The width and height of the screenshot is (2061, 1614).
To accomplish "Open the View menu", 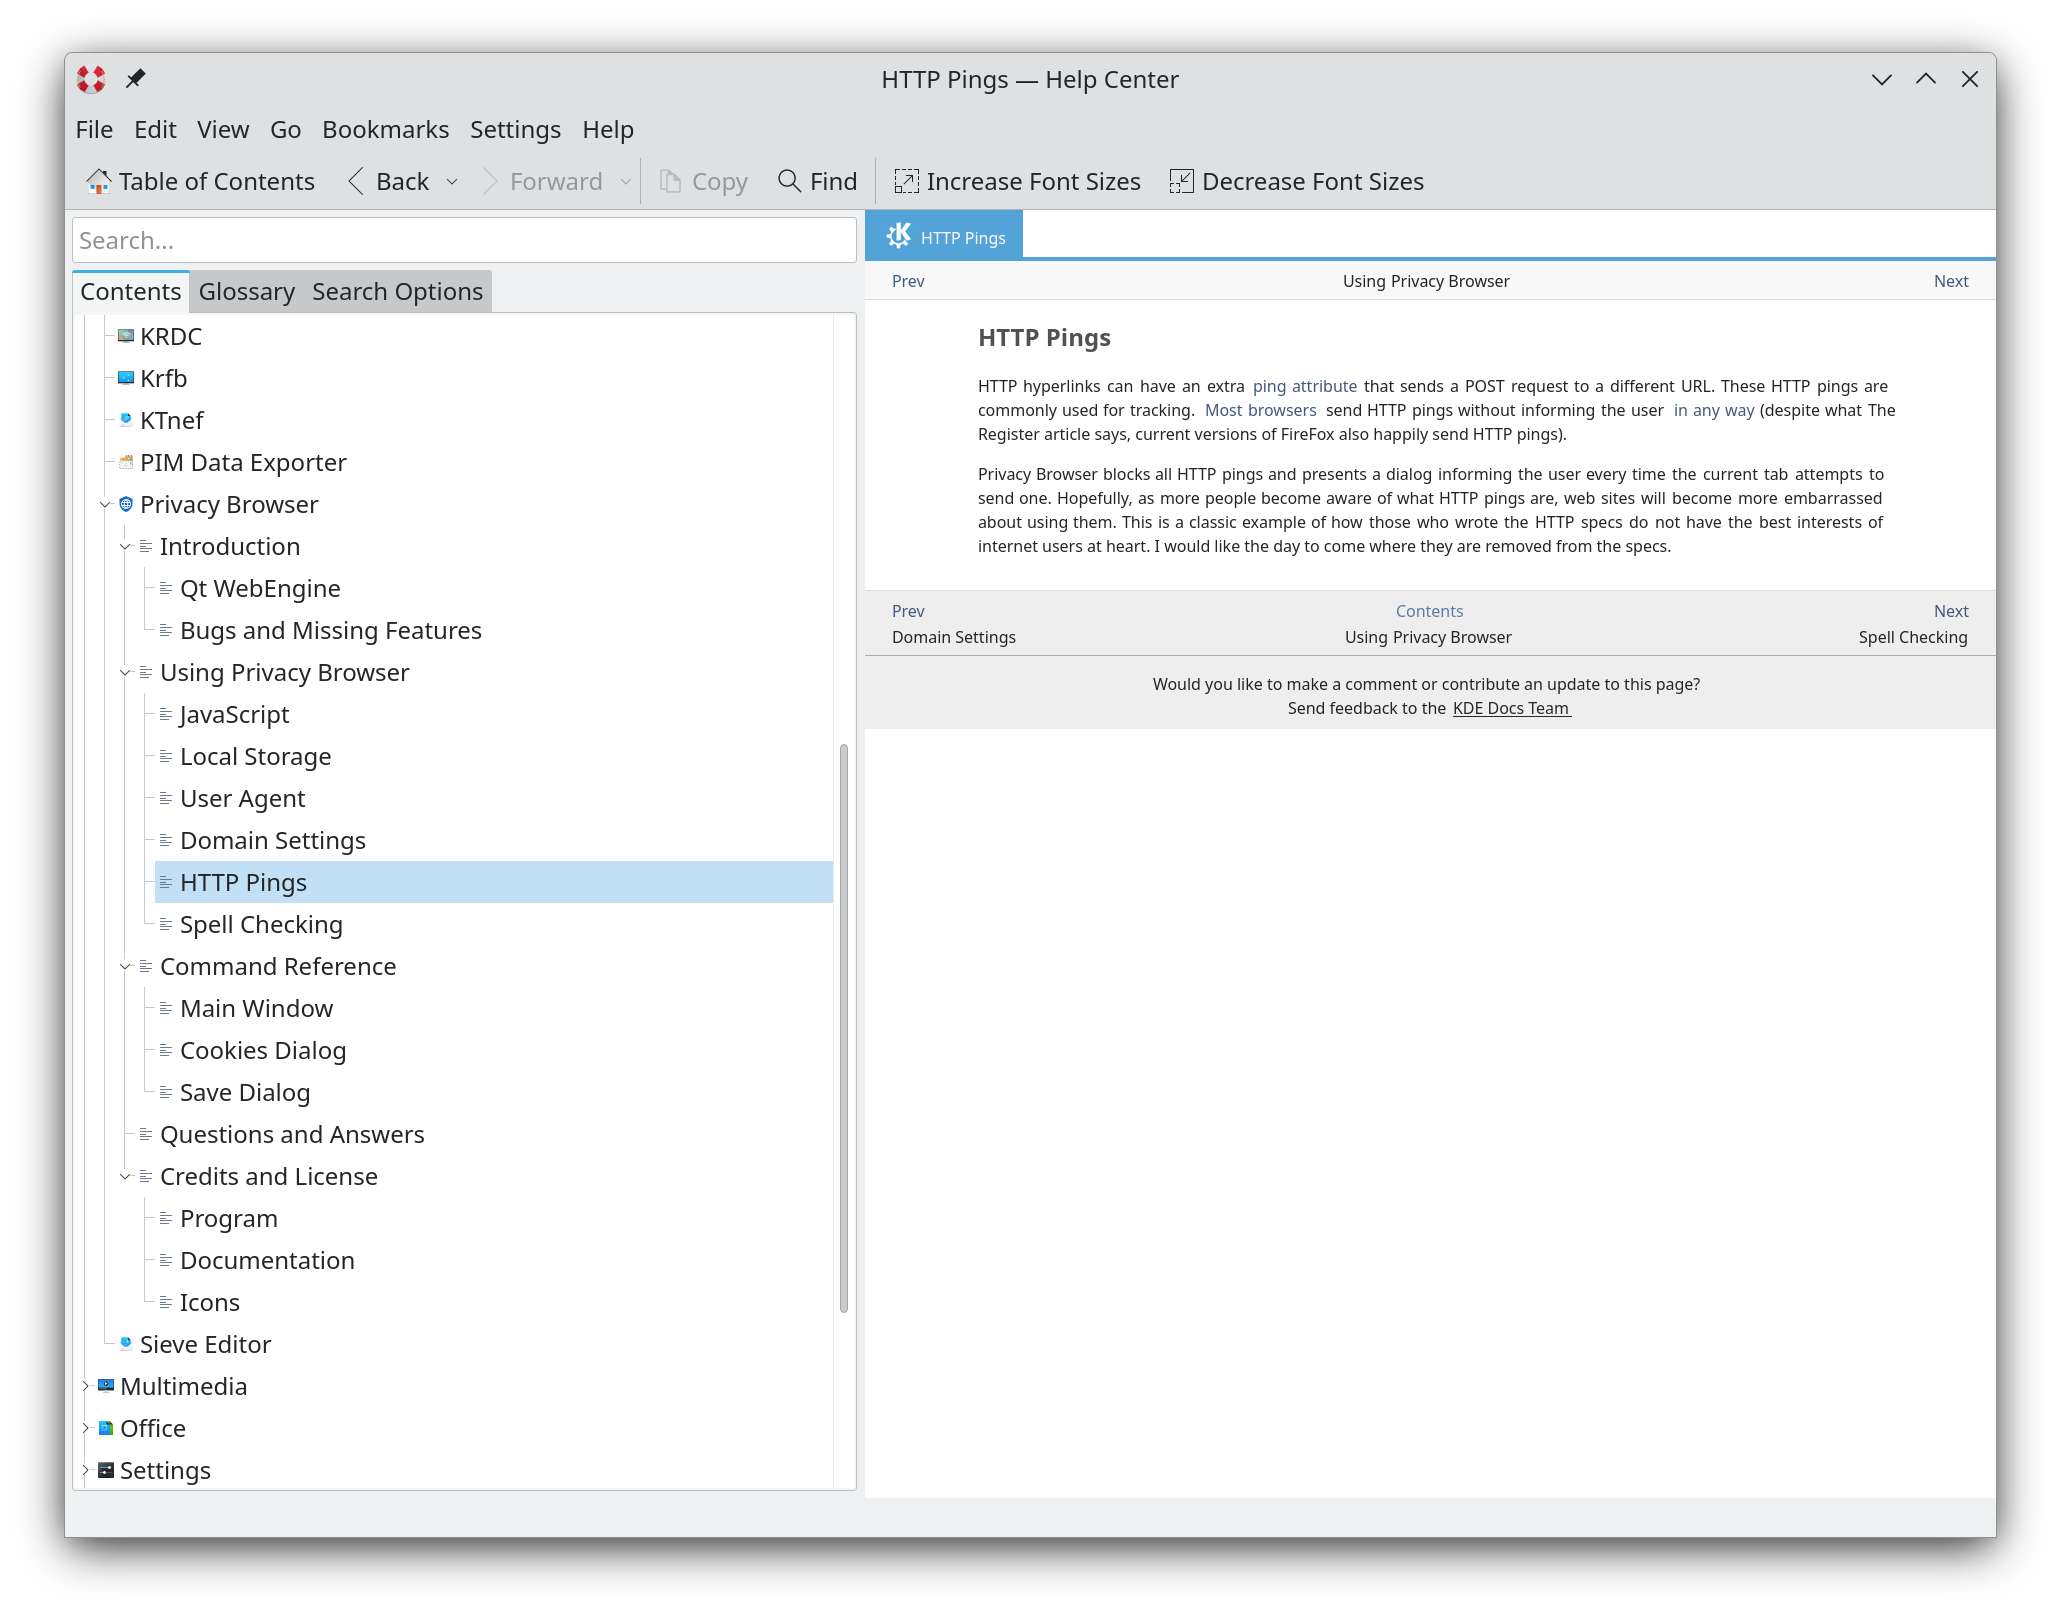I will pyautogui.click(x=223, y=130).
